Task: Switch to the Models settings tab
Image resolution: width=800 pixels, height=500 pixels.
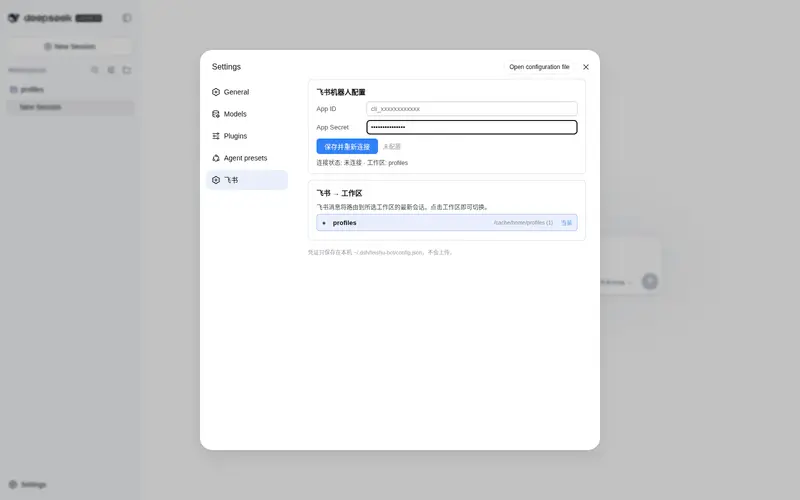Action: click(247, 114)
